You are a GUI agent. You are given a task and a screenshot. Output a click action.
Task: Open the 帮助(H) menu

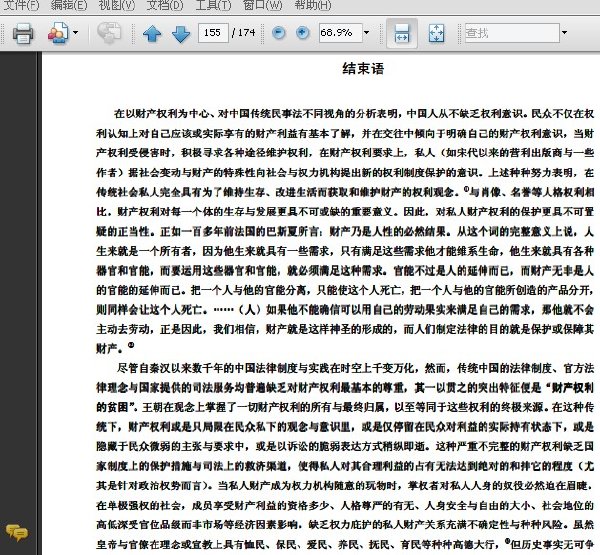coord(313,5)
